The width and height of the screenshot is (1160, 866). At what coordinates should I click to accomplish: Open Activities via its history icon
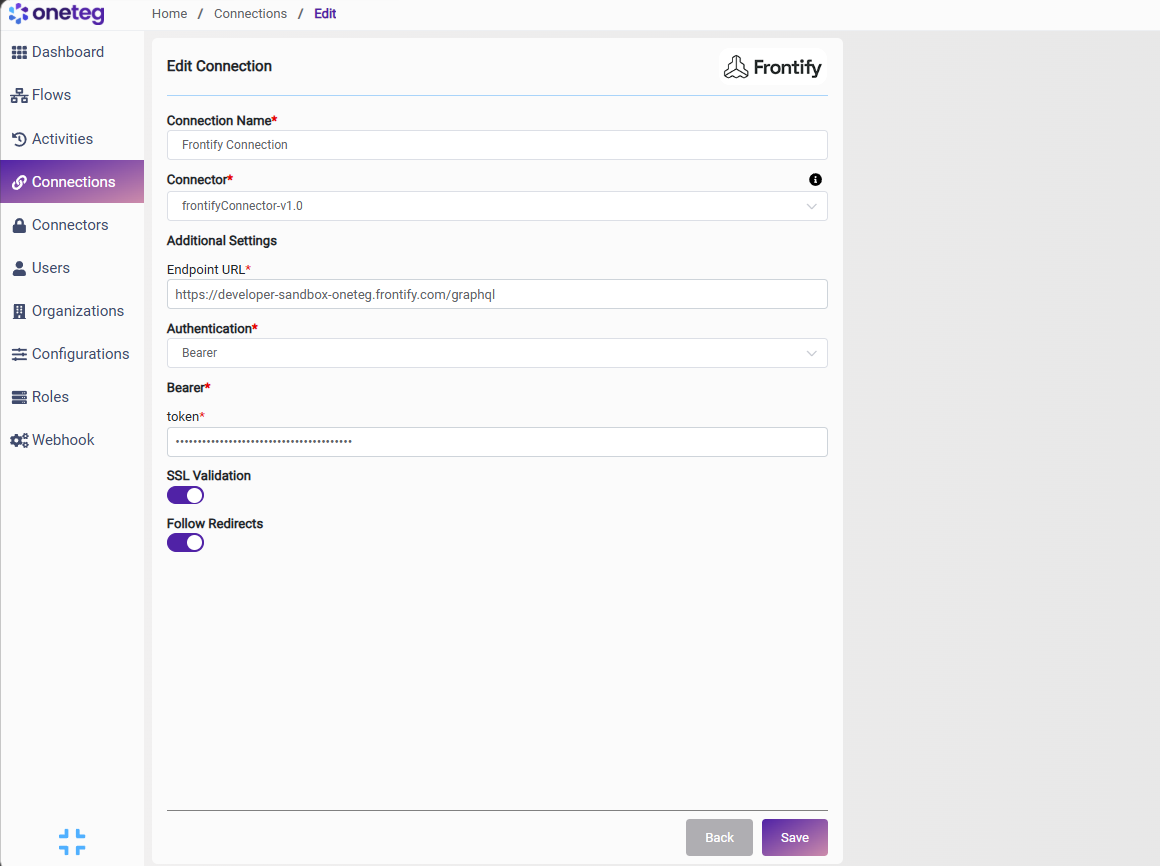point(19,139)
